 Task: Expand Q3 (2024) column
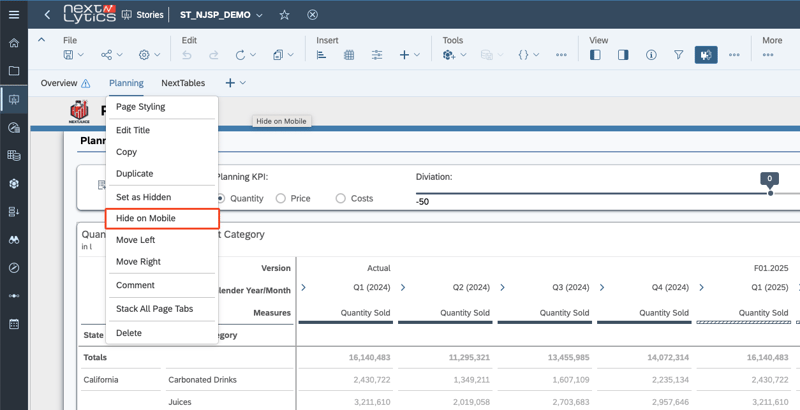503,288
